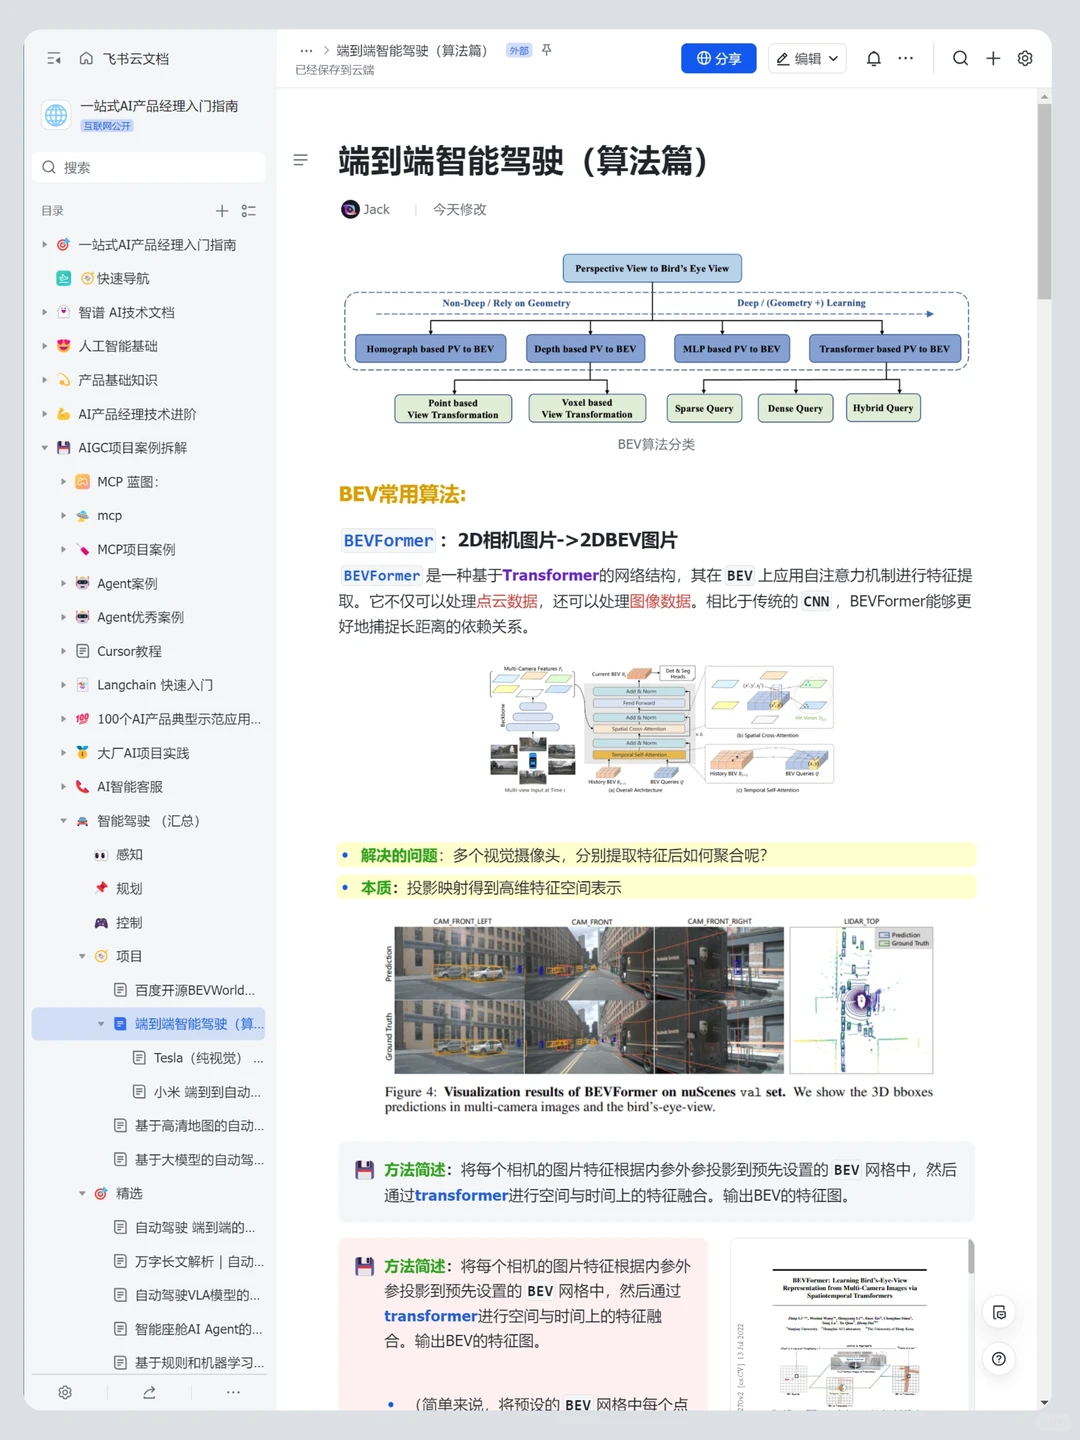Expand the 人工智能基础 section
1080x1440 pixels.
coord(44,346)
